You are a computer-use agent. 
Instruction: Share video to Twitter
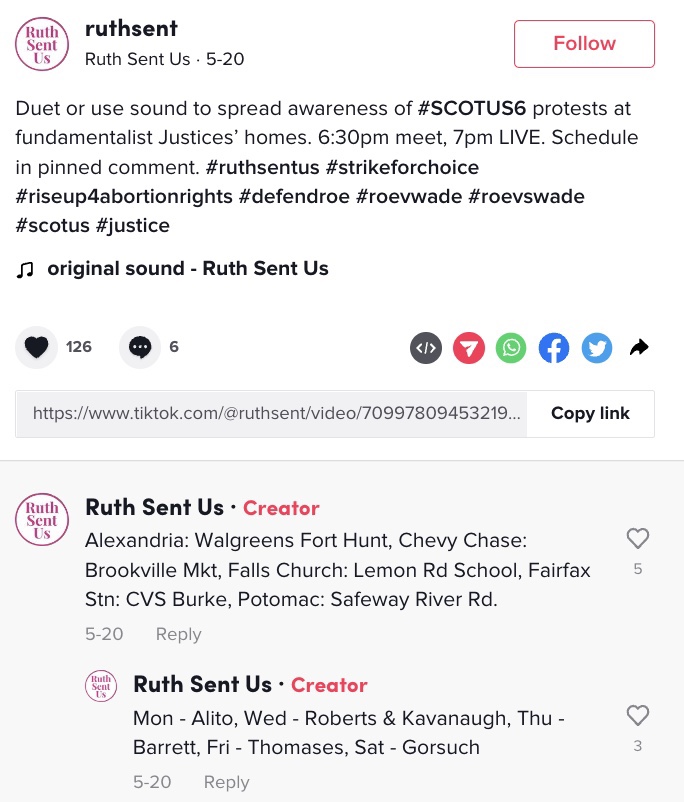pos(597,348)
